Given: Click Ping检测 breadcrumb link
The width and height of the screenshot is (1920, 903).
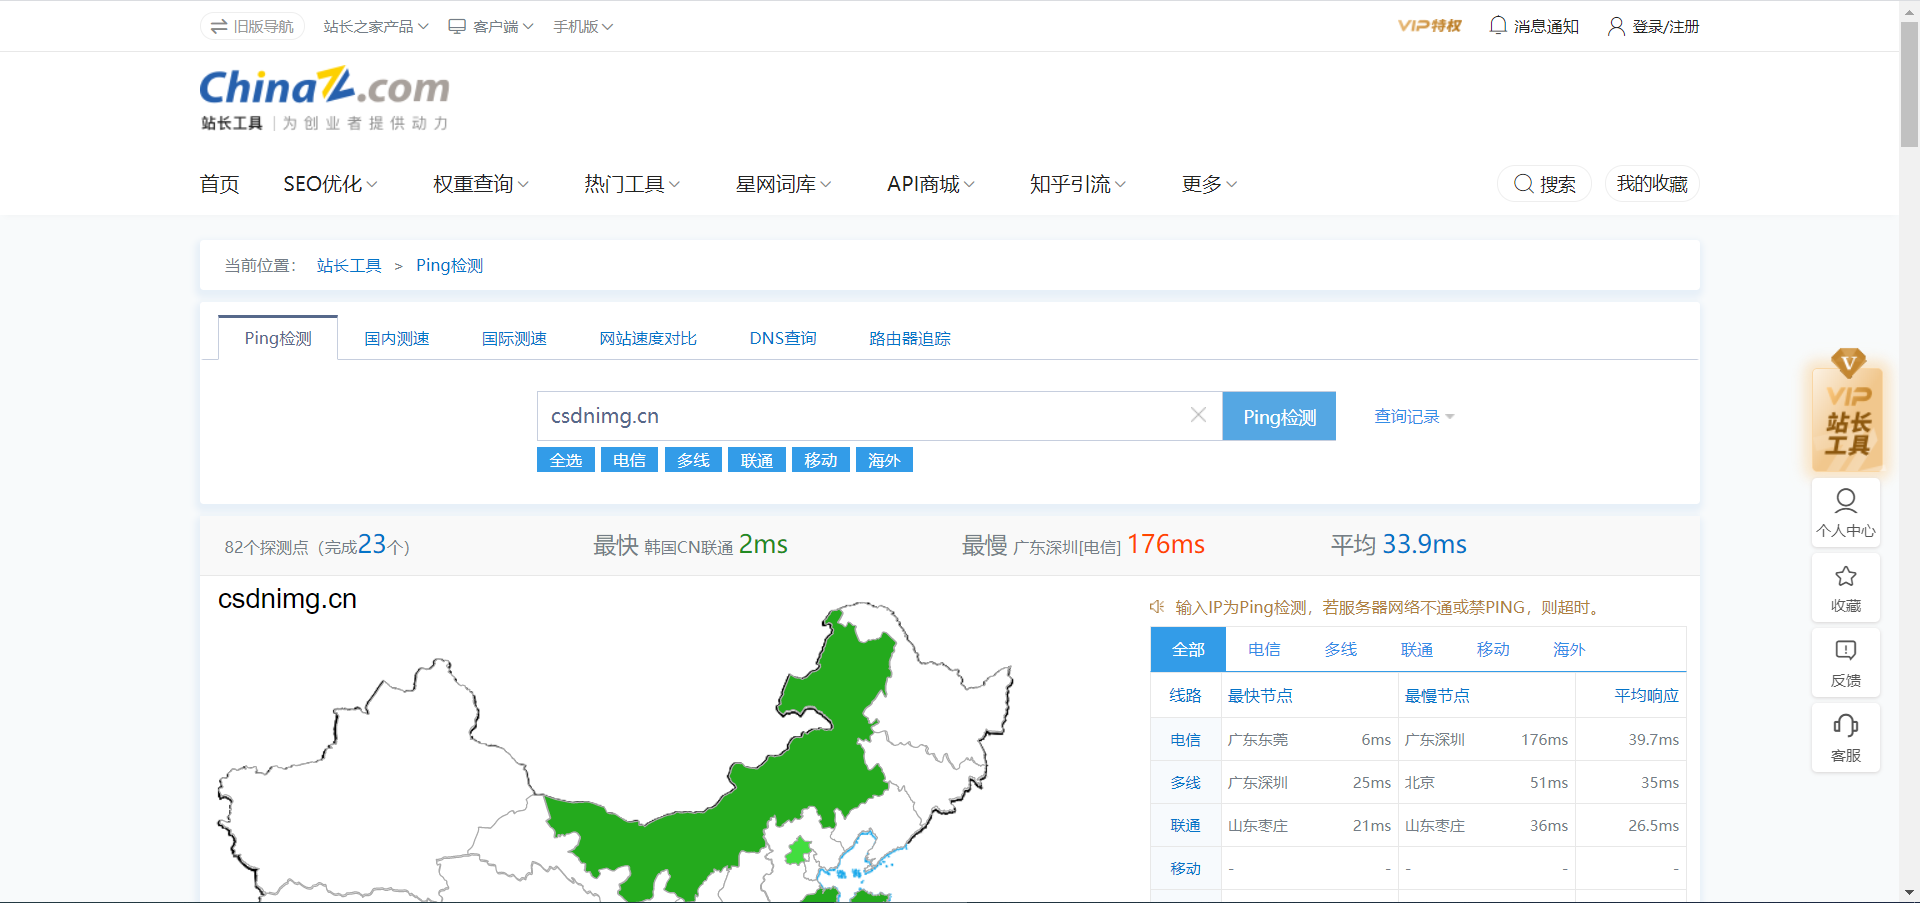Looking at the screenshot, I should 449,265.
